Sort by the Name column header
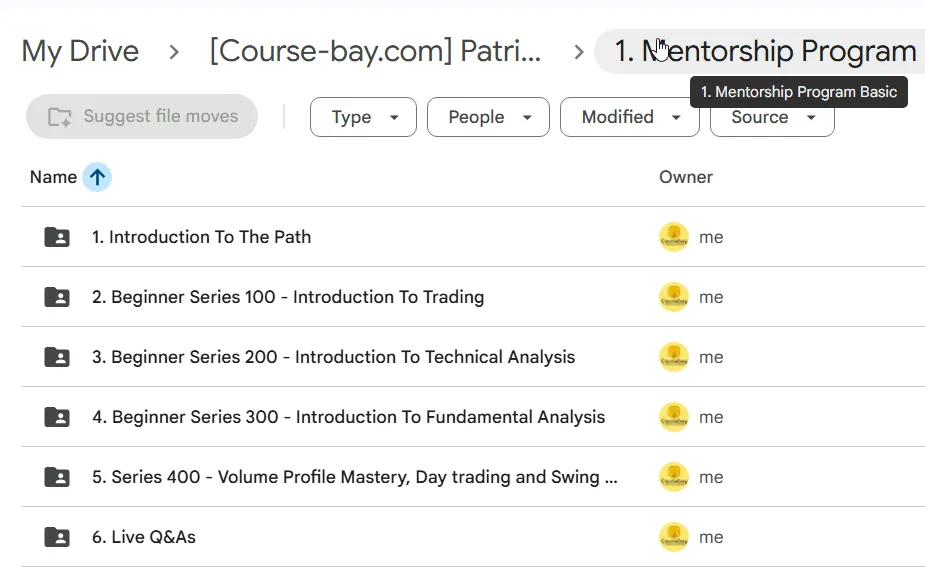Viewport: 925px width, 581px height. tap(53, 177)
